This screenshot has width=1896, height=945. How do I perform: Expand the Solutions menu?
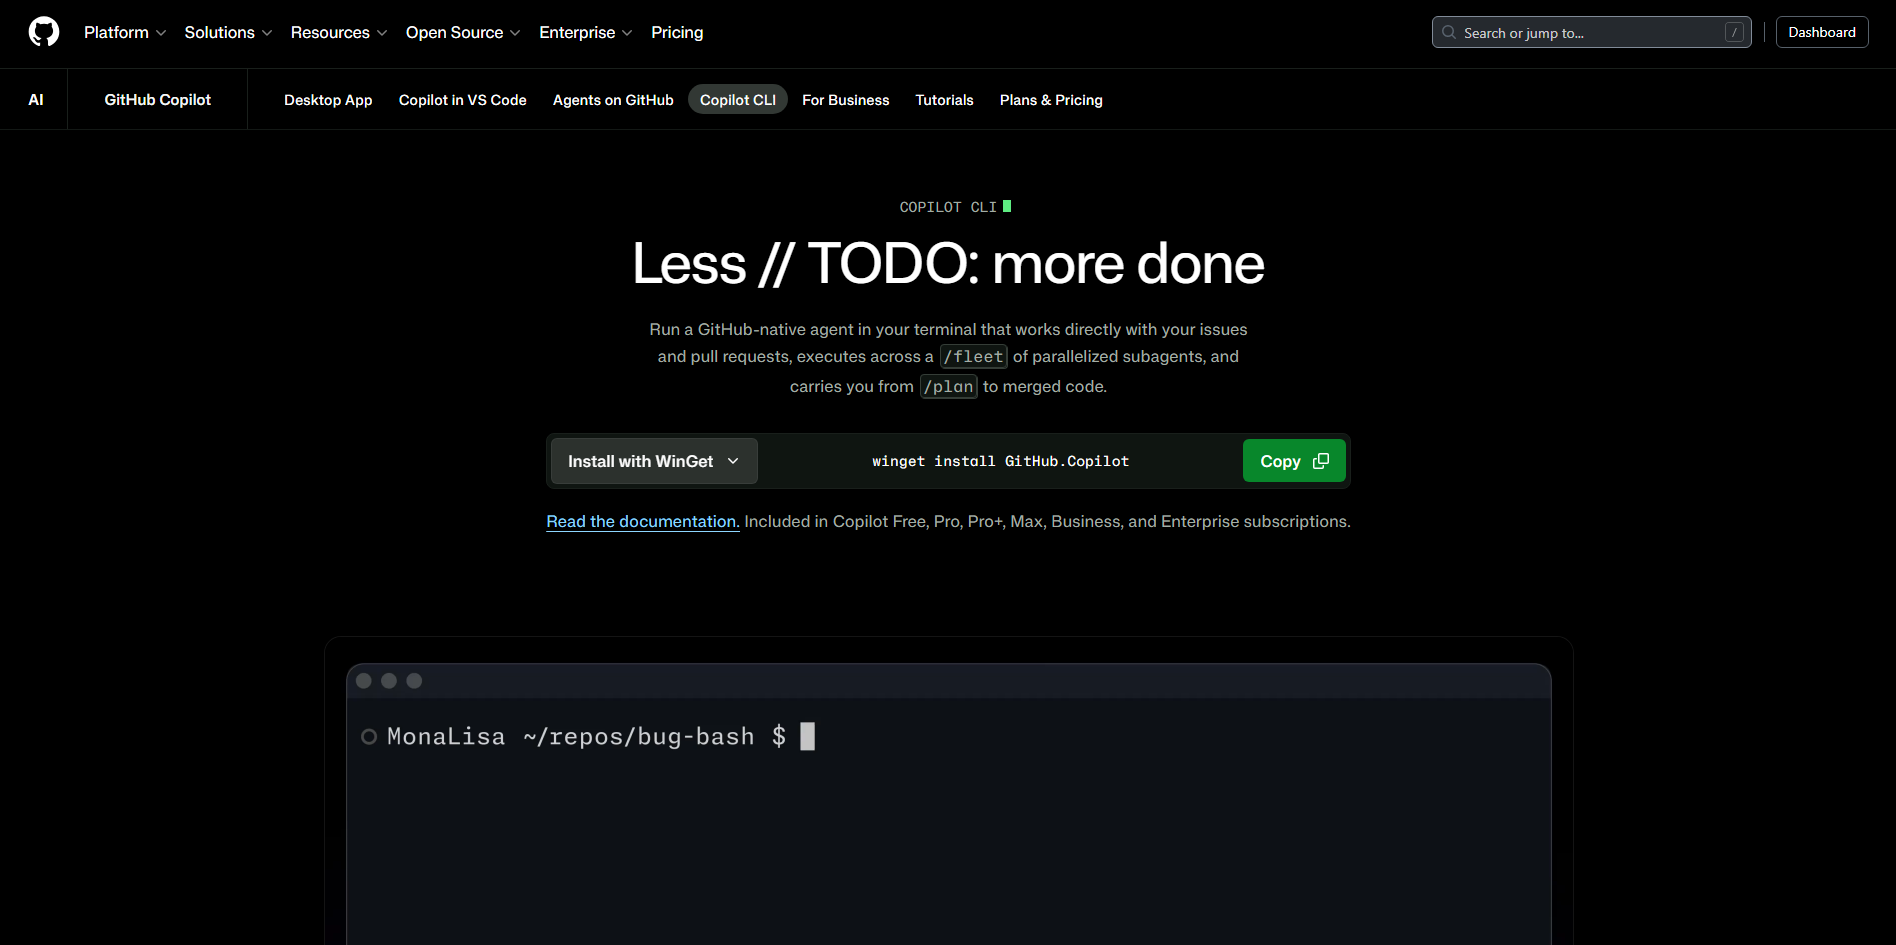[x=228, y=32]
